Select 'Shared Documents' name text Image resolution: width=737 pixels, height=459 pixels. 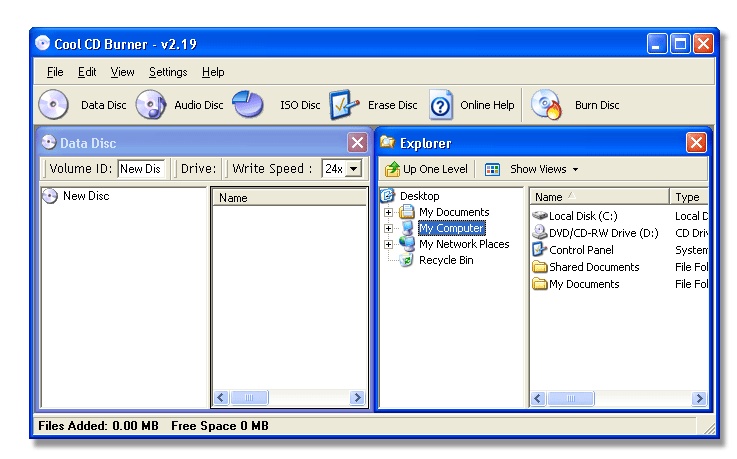click(x=594, y=267)
